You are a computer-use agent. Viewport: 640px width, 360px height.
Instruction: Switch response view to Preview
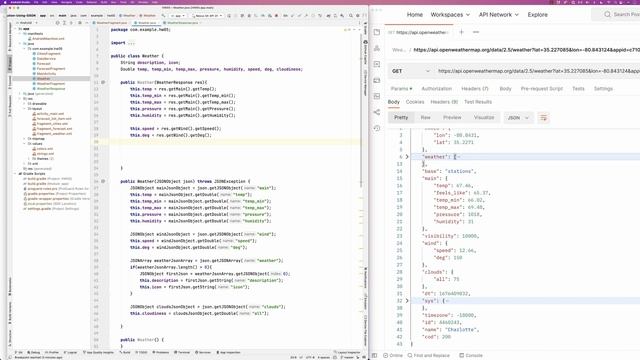click(452, 118)
